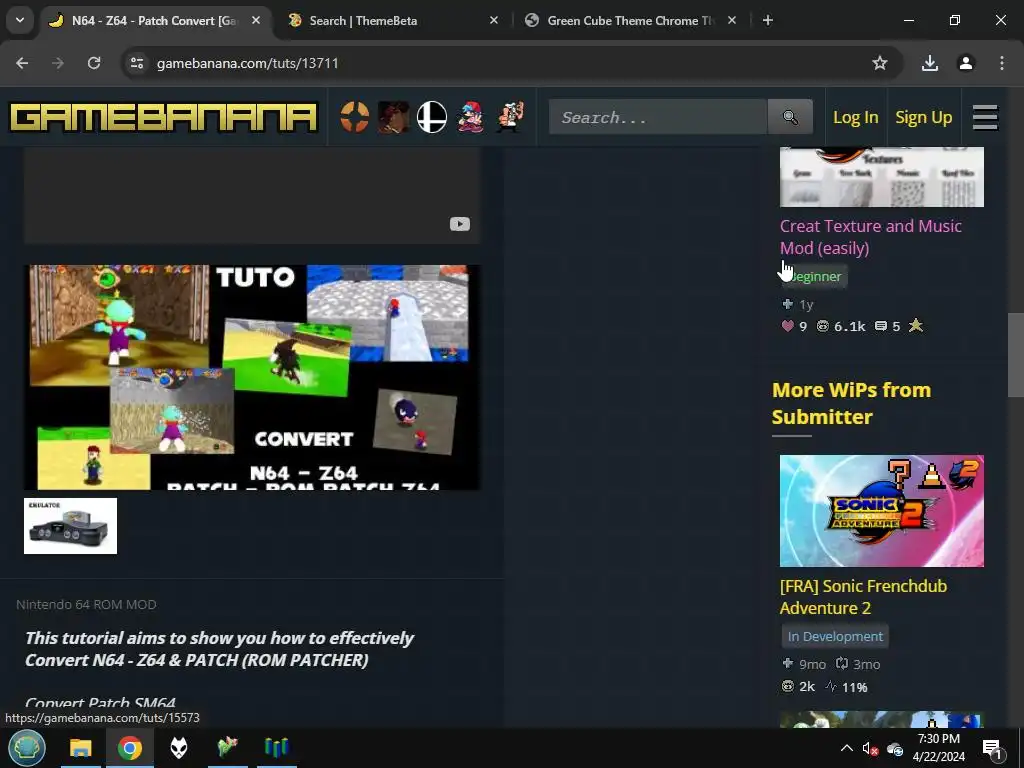Click the In Development status tag
The image size is (1024, 768).
pos(835,636)
